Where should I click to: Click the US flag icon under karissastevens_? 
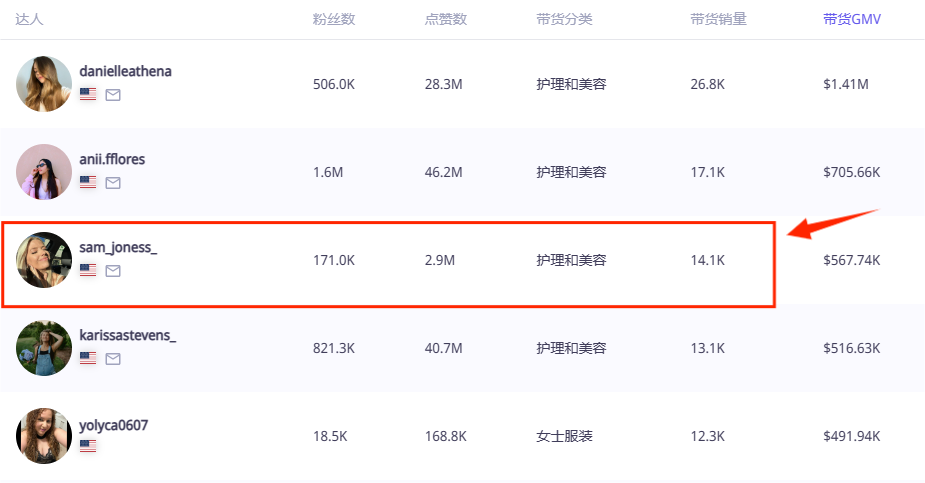click(x=88, y=358)
